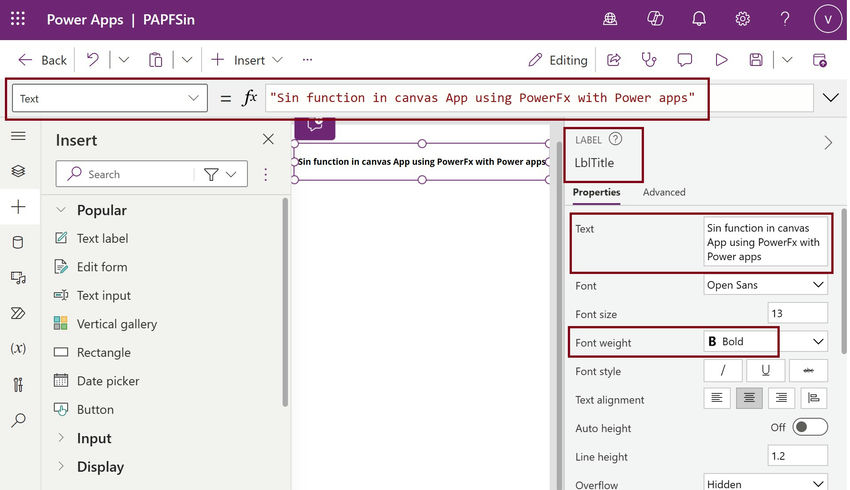Image resolution: width=850 pixels, height=490 pixels.
Task: Toggle the left hamburger menu
Action: point(18,136)
